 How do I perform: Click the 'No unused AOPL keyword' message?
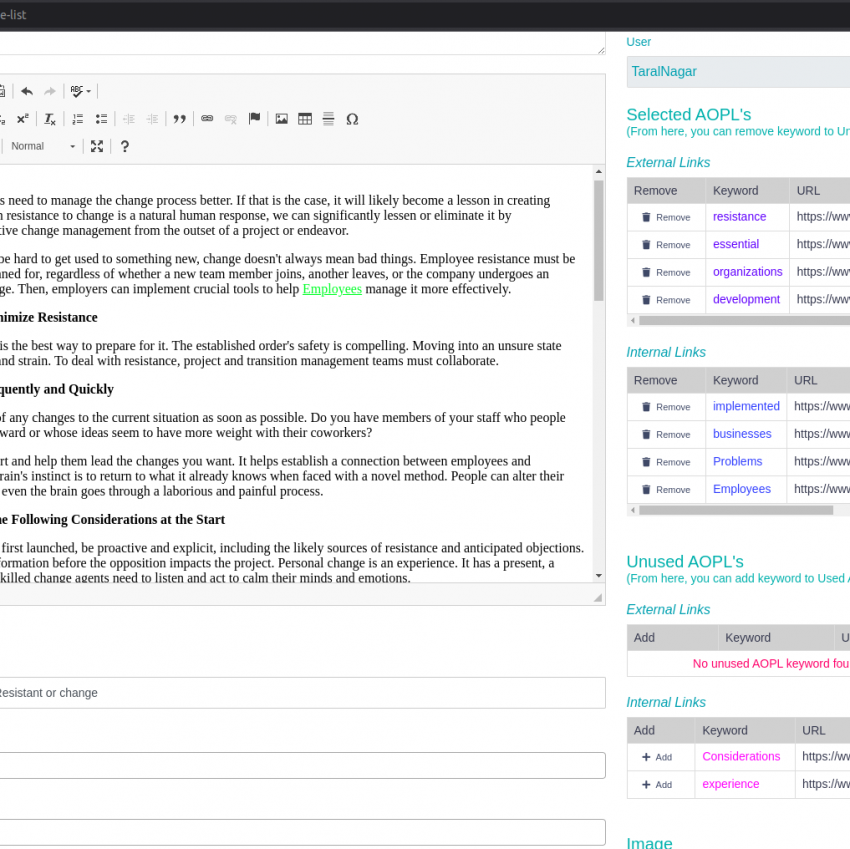click(x=771, y=664)
